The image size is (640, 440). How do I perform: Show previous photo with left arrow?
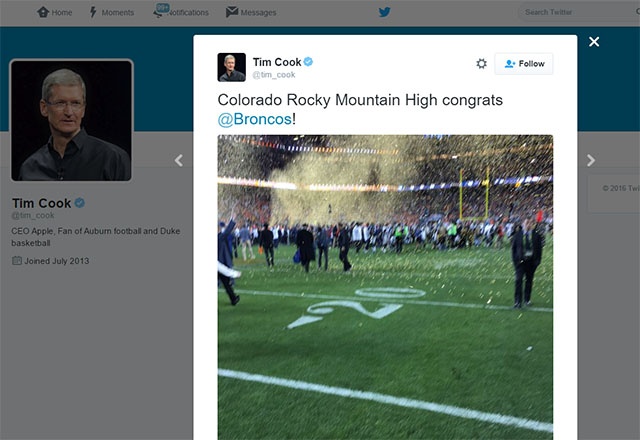tap(179, 160)
